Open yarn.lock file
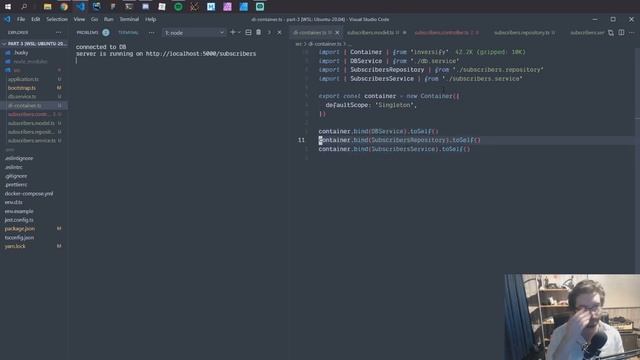The image size is (640, 360). pyautogui.click(x=15, y=246)
